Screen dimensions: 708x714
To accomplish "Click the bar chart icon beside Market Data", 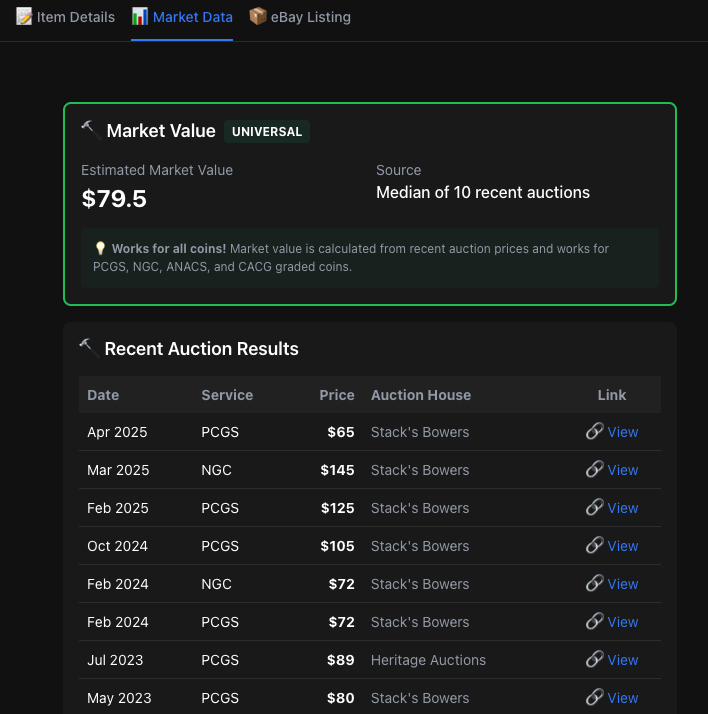I will (x=140, y=17).
